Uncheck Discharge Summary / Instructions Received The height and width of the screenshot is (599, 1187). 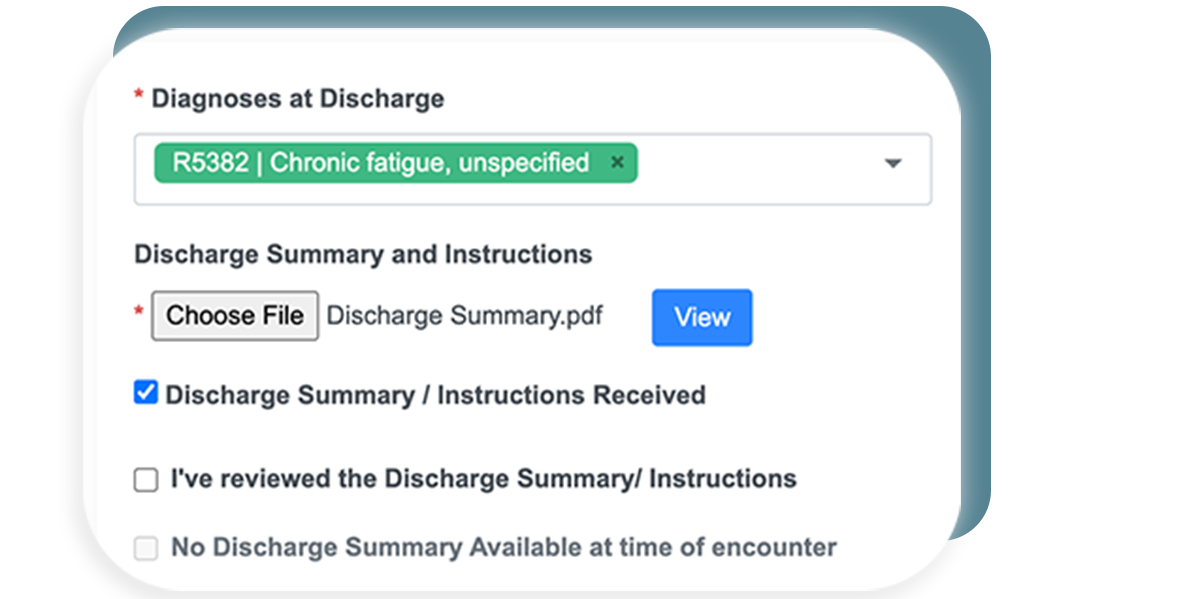click(x=145, y=393)
